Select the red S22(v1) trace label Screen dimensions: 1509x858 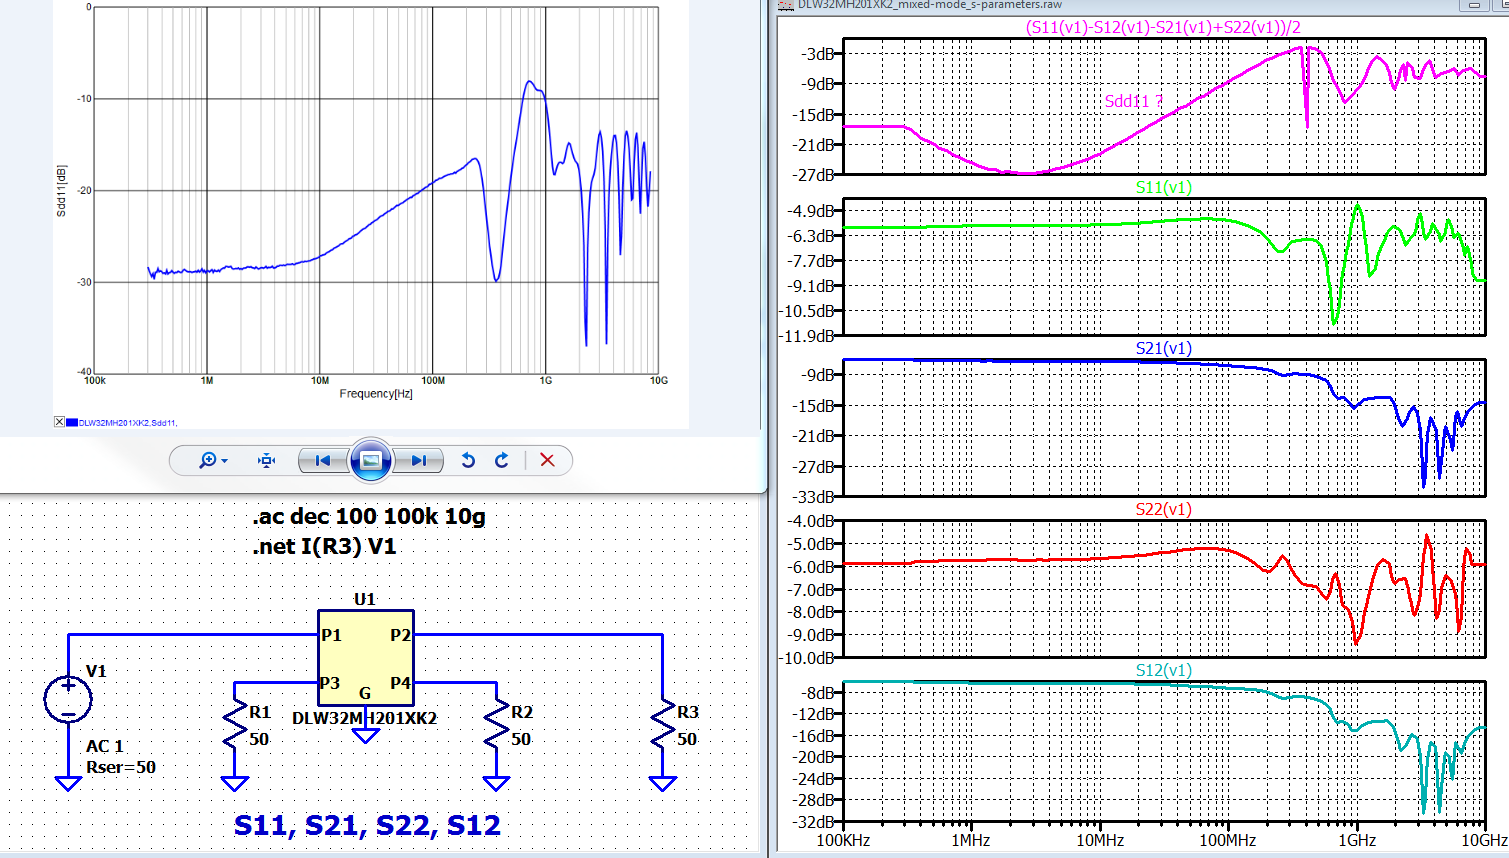pyautogui.click(x=1163, y=509)
